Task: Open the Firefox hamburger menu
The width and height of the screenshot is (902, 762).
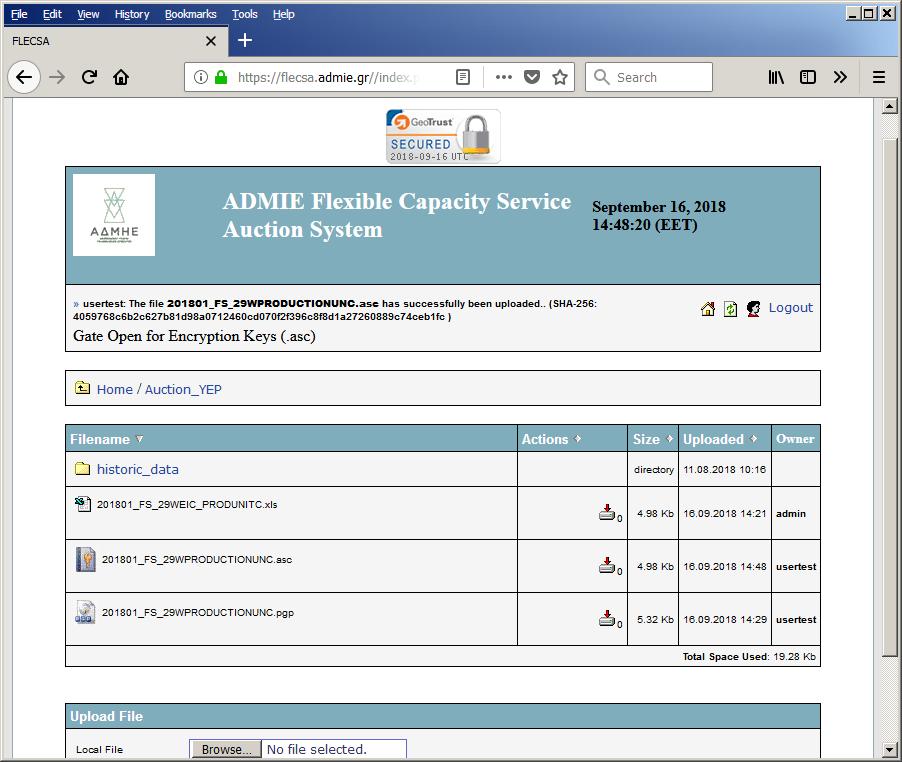Action: point(878,77)
